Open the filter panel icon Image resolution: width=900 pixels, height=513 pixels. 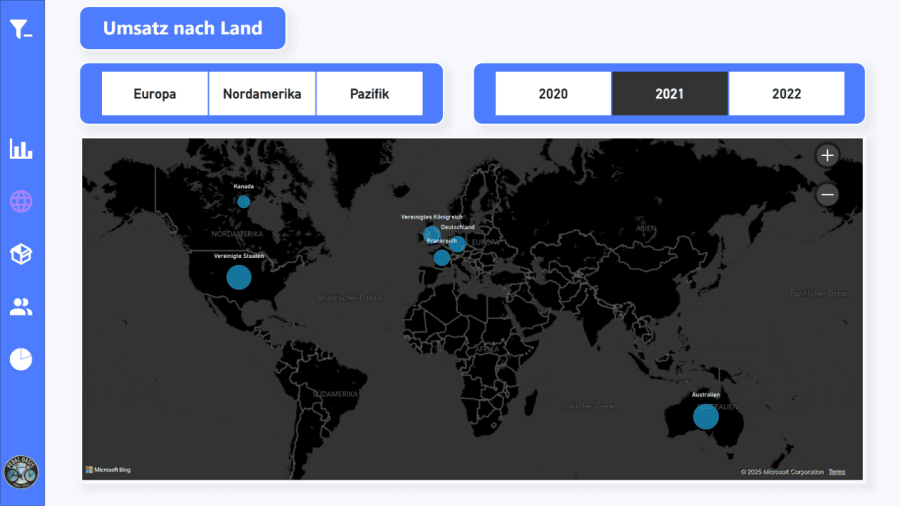21,29
